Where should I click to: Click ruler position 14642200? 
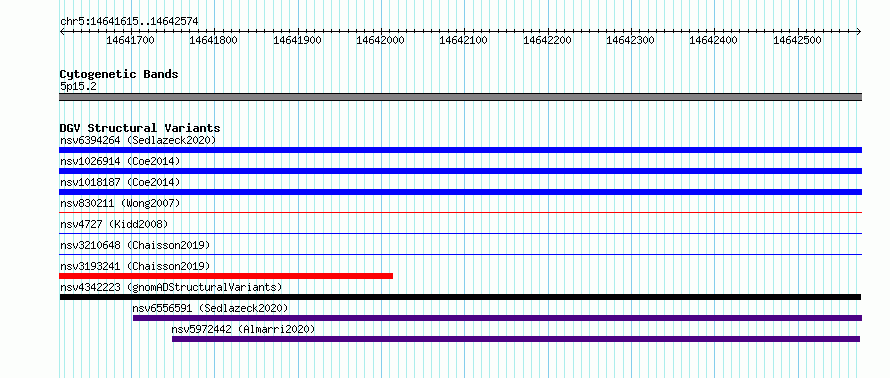pos(547,40)
